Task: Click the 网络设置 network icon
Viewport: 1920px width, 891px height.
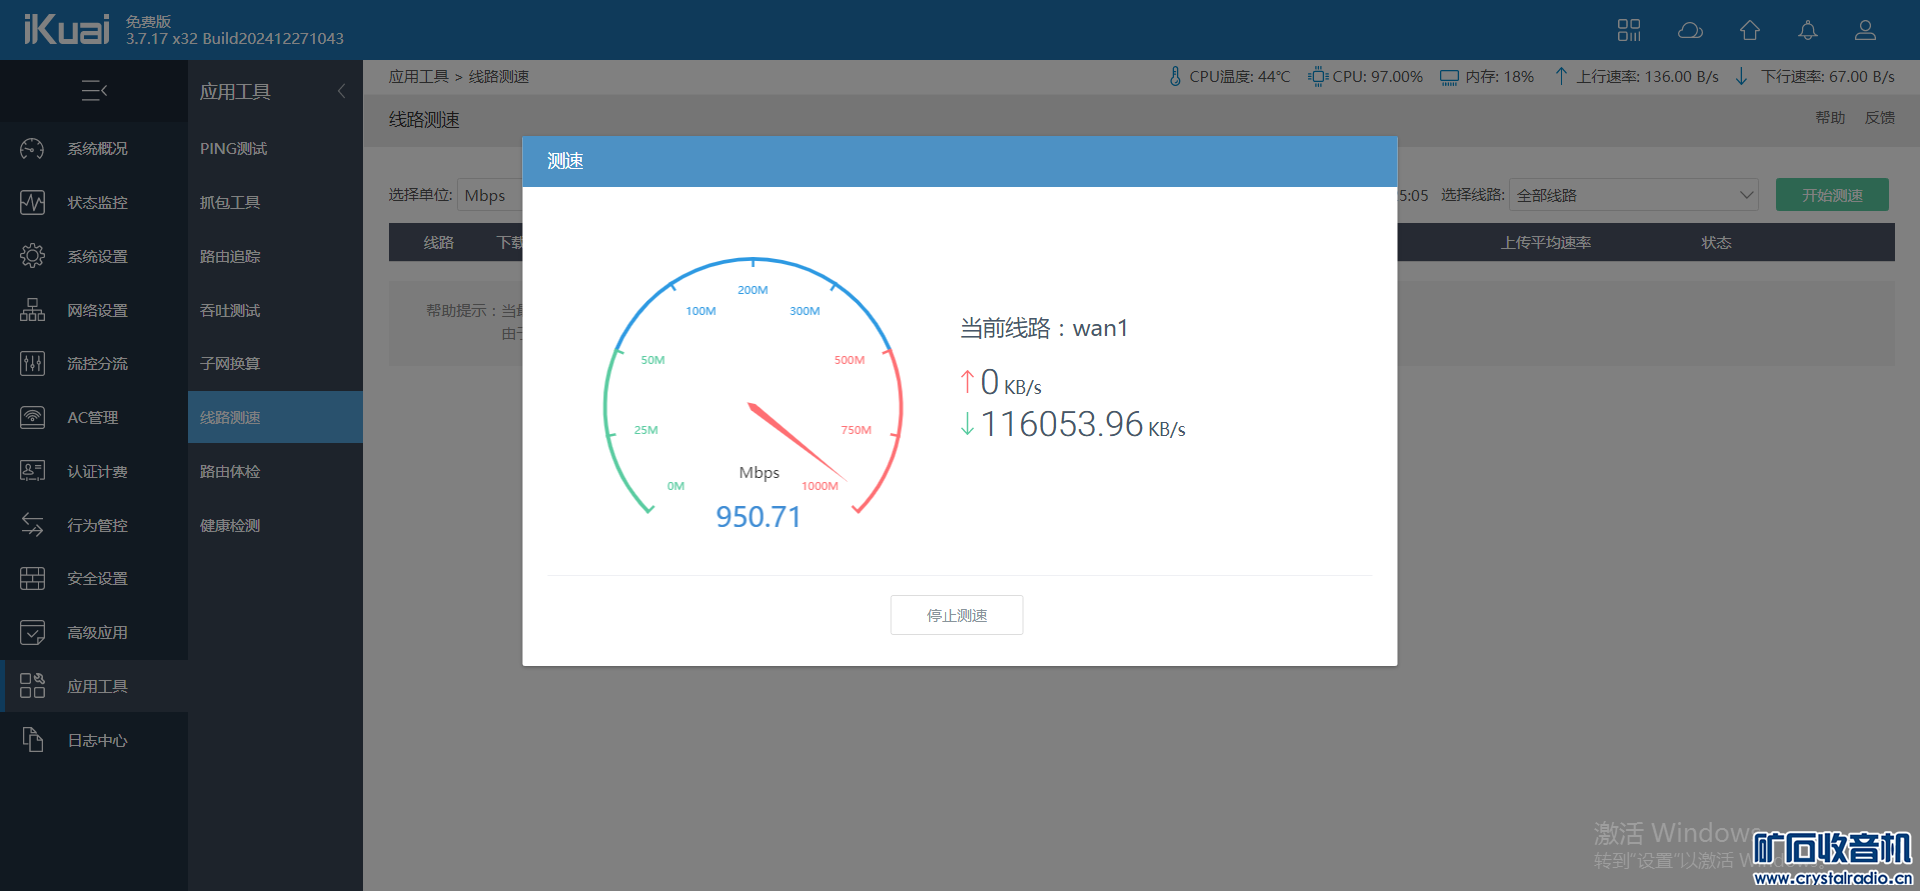Action: [x=32, y=310]
